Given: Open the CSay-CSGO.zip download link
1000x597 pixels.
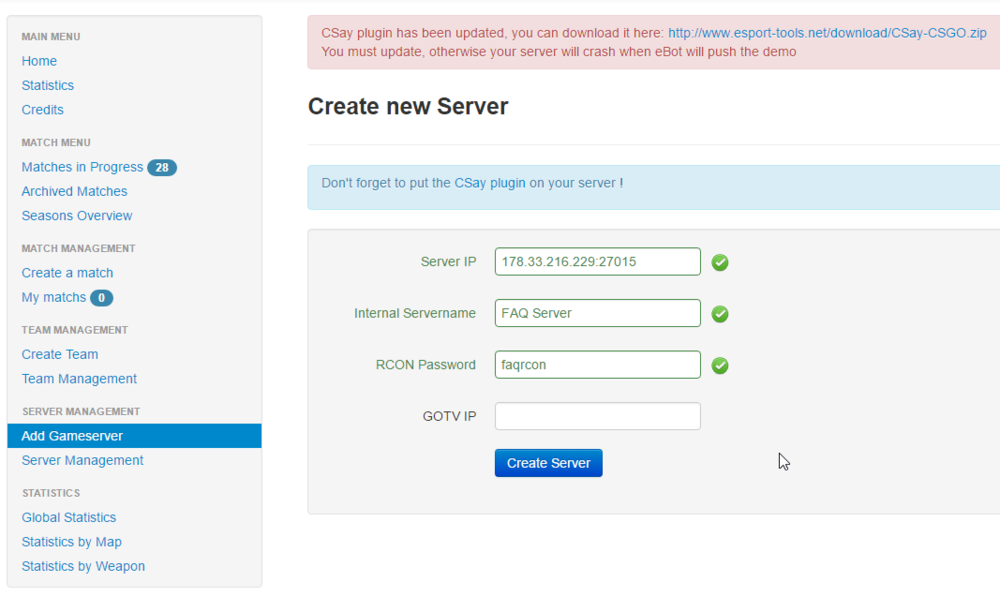Looking at the screenshot, I should (x=827, y=33).
